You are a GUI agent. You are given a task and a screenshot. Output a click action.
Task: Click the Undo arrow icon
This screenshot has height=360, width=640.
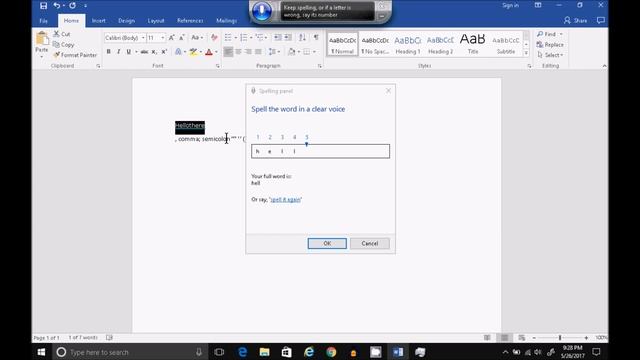click(x=57, y=6)
